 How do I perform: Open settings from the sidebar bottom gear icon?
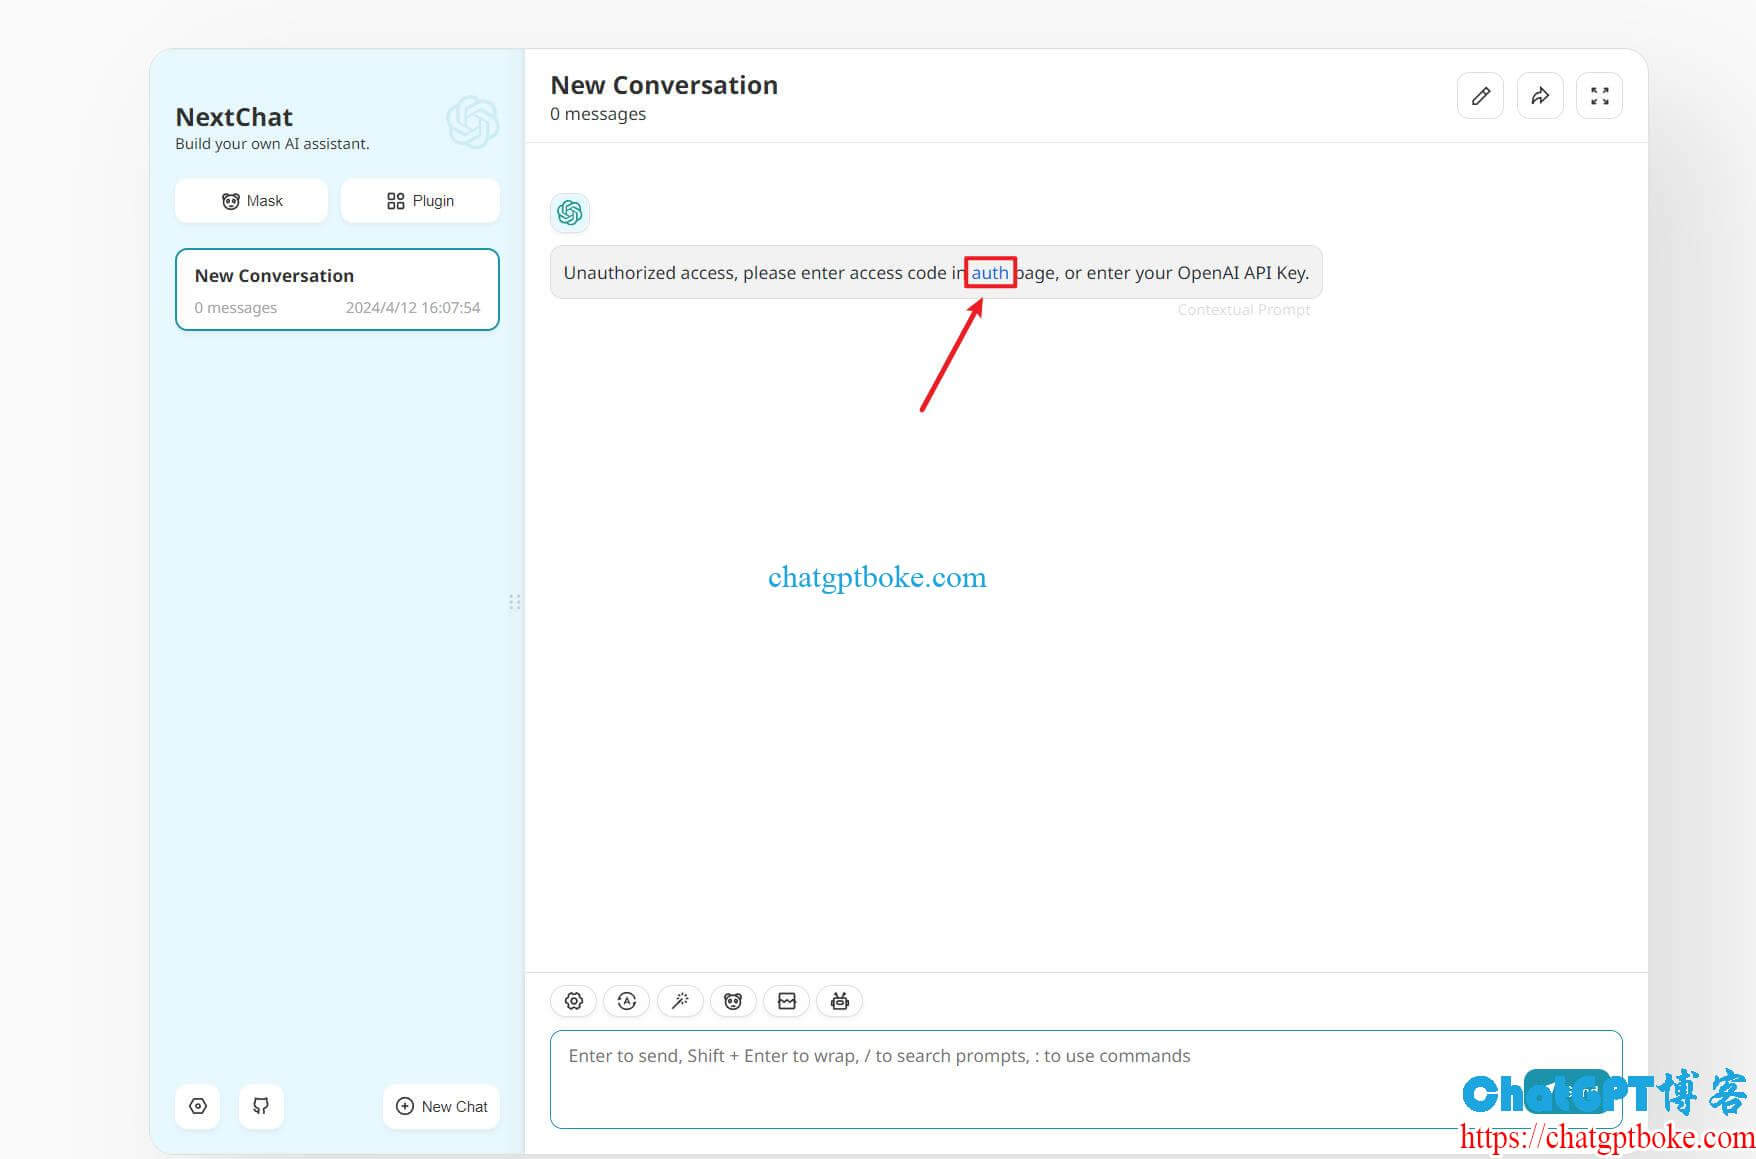point(198,1106)
